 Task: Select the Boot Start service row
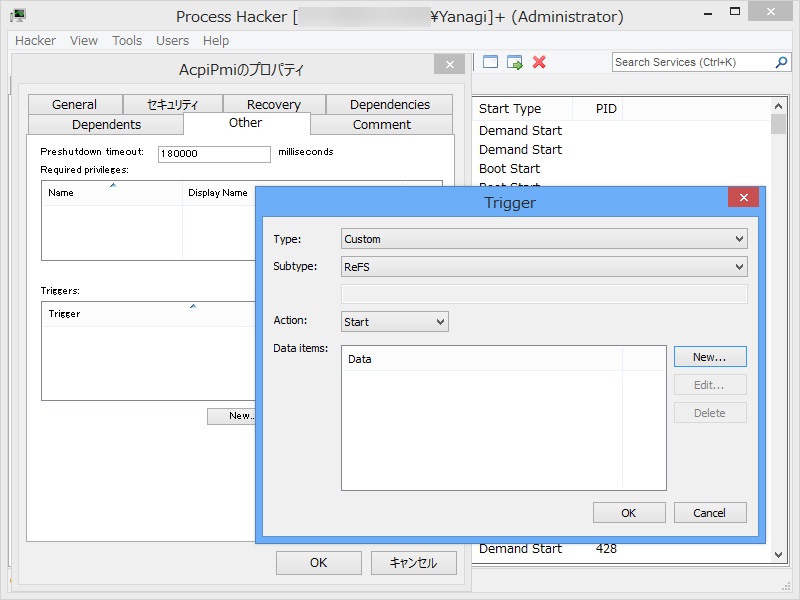point(622,168)
